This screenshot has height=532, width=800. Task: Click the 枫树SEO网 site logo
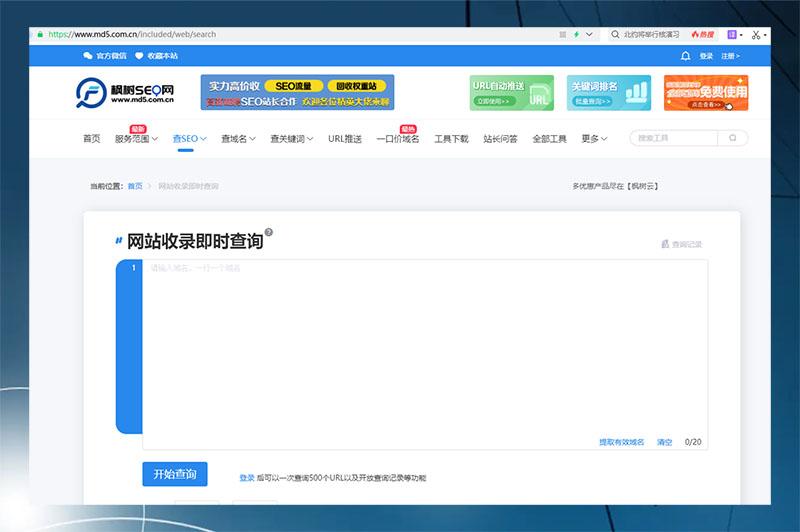click(125, 93)
